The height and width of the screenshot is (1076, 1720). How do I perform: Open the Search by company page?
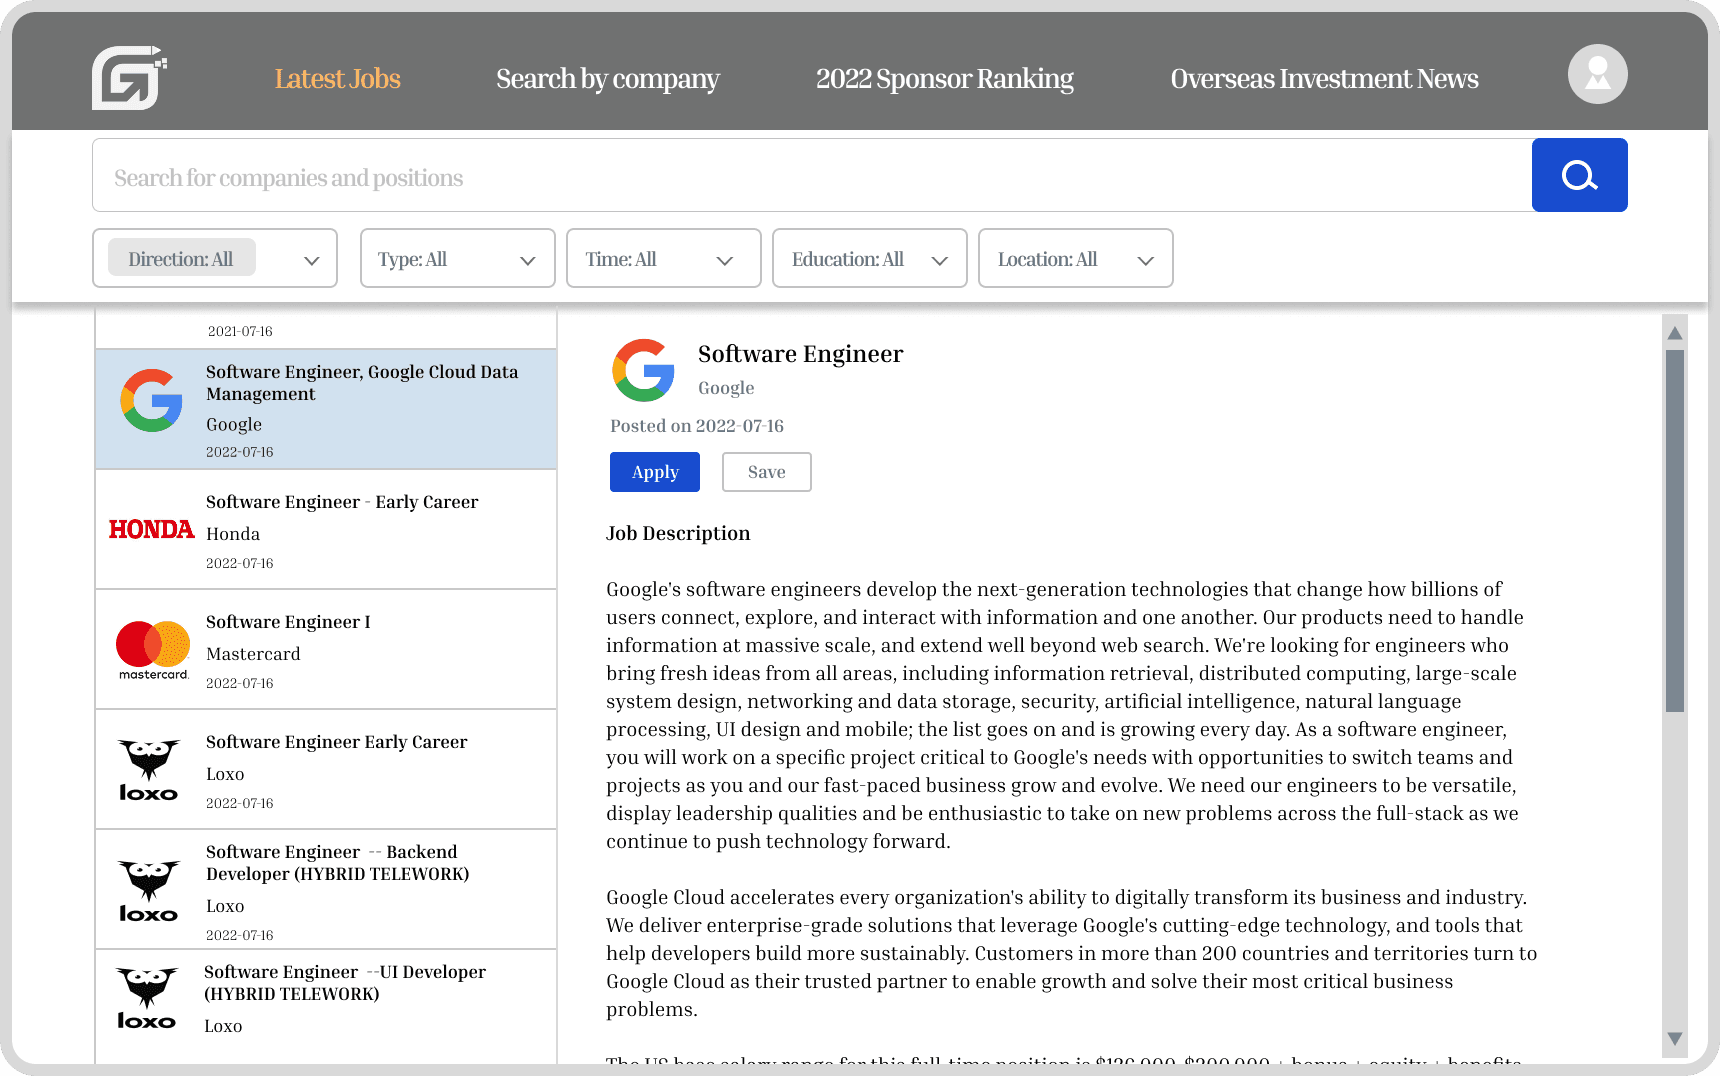(x=608, y=78)
